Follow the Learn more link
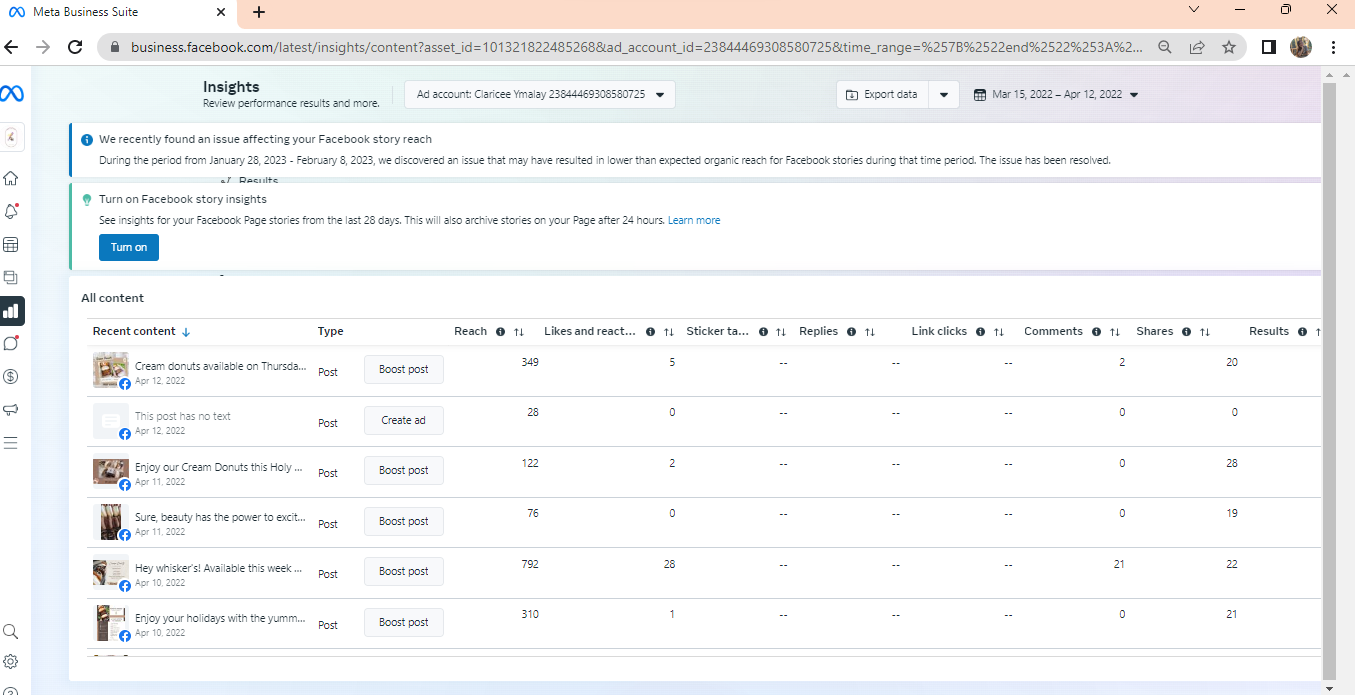 pyautogui.click(x=694, y=220)
